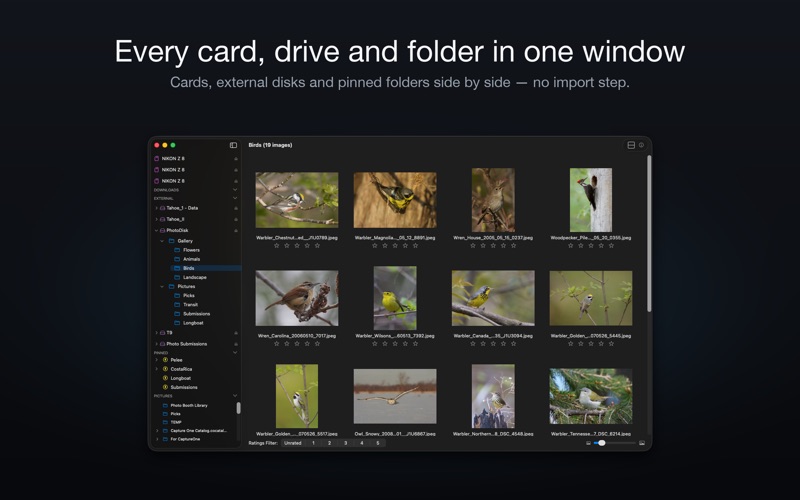
Task: Open Longboat folder under PhotoDisk Pictures
Action: click(x=193, y=323)
